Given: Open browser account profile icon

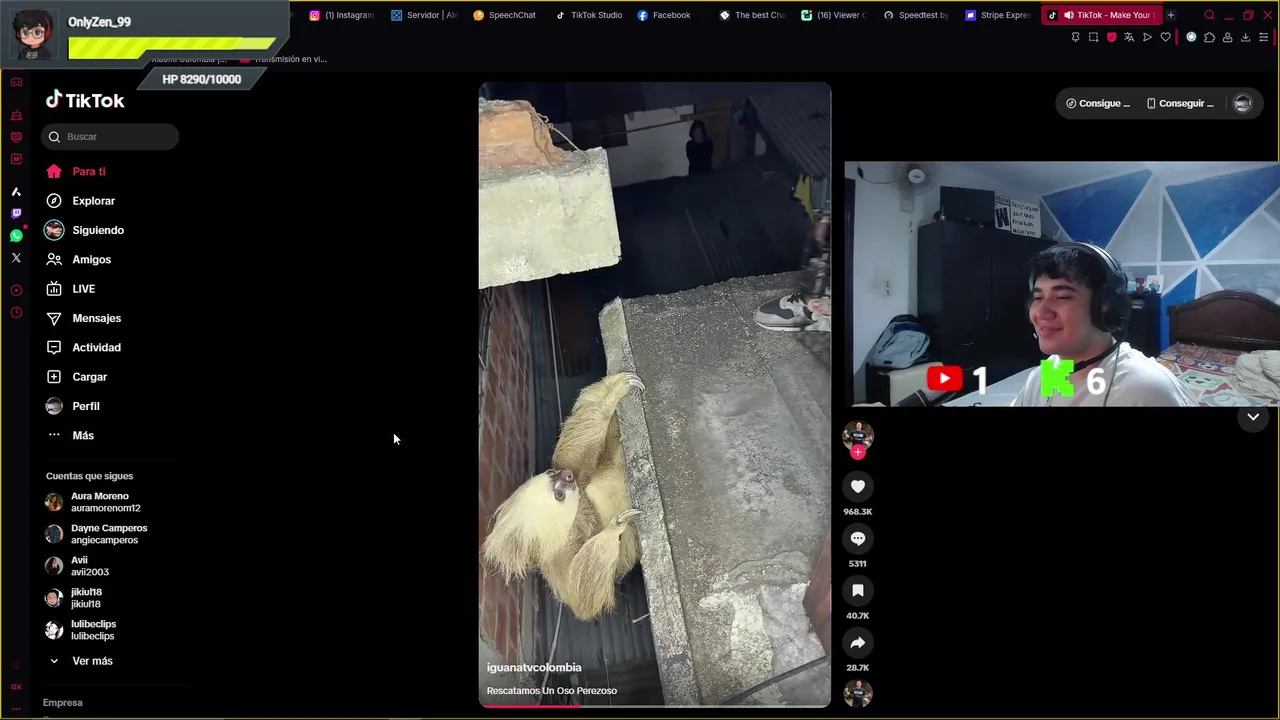Looking at the screenshot, I should (1227, 37).
